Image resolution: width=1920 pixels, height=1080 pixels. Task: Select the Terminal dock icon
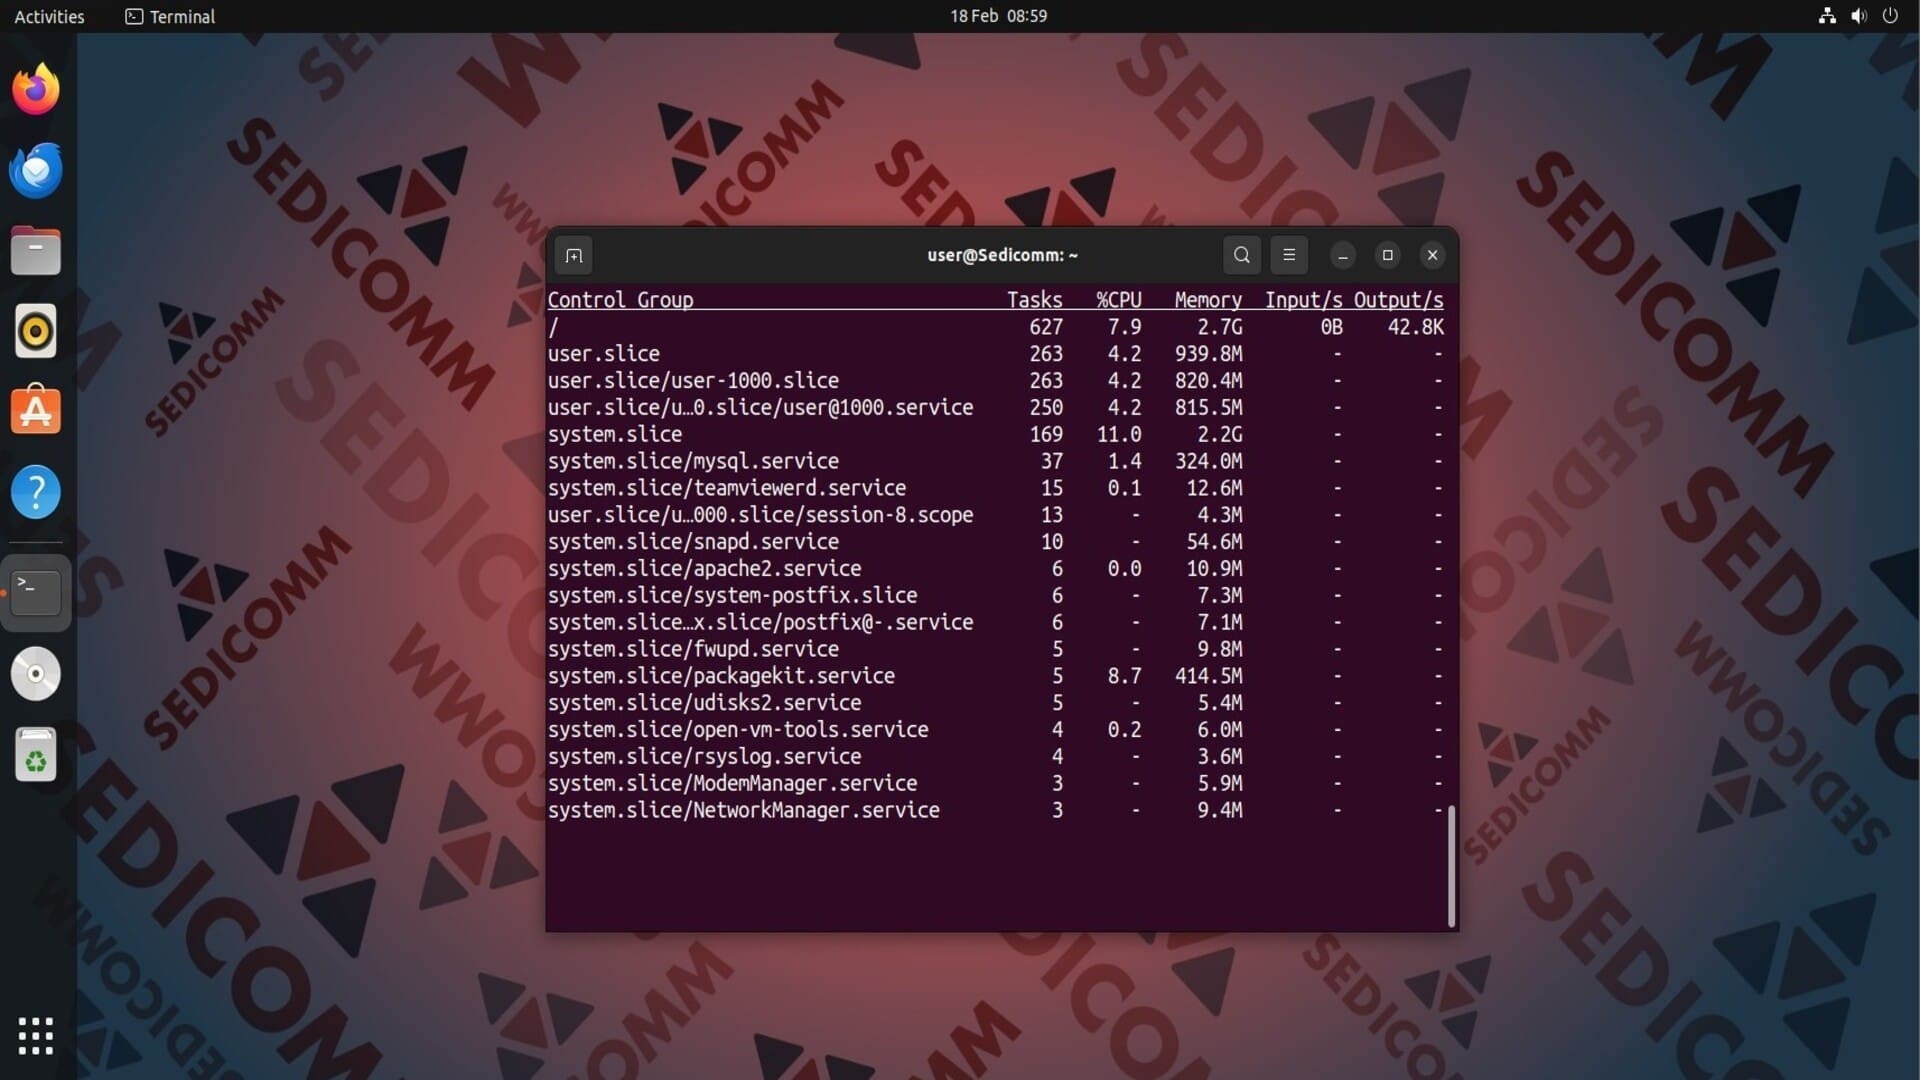point(36,592)
